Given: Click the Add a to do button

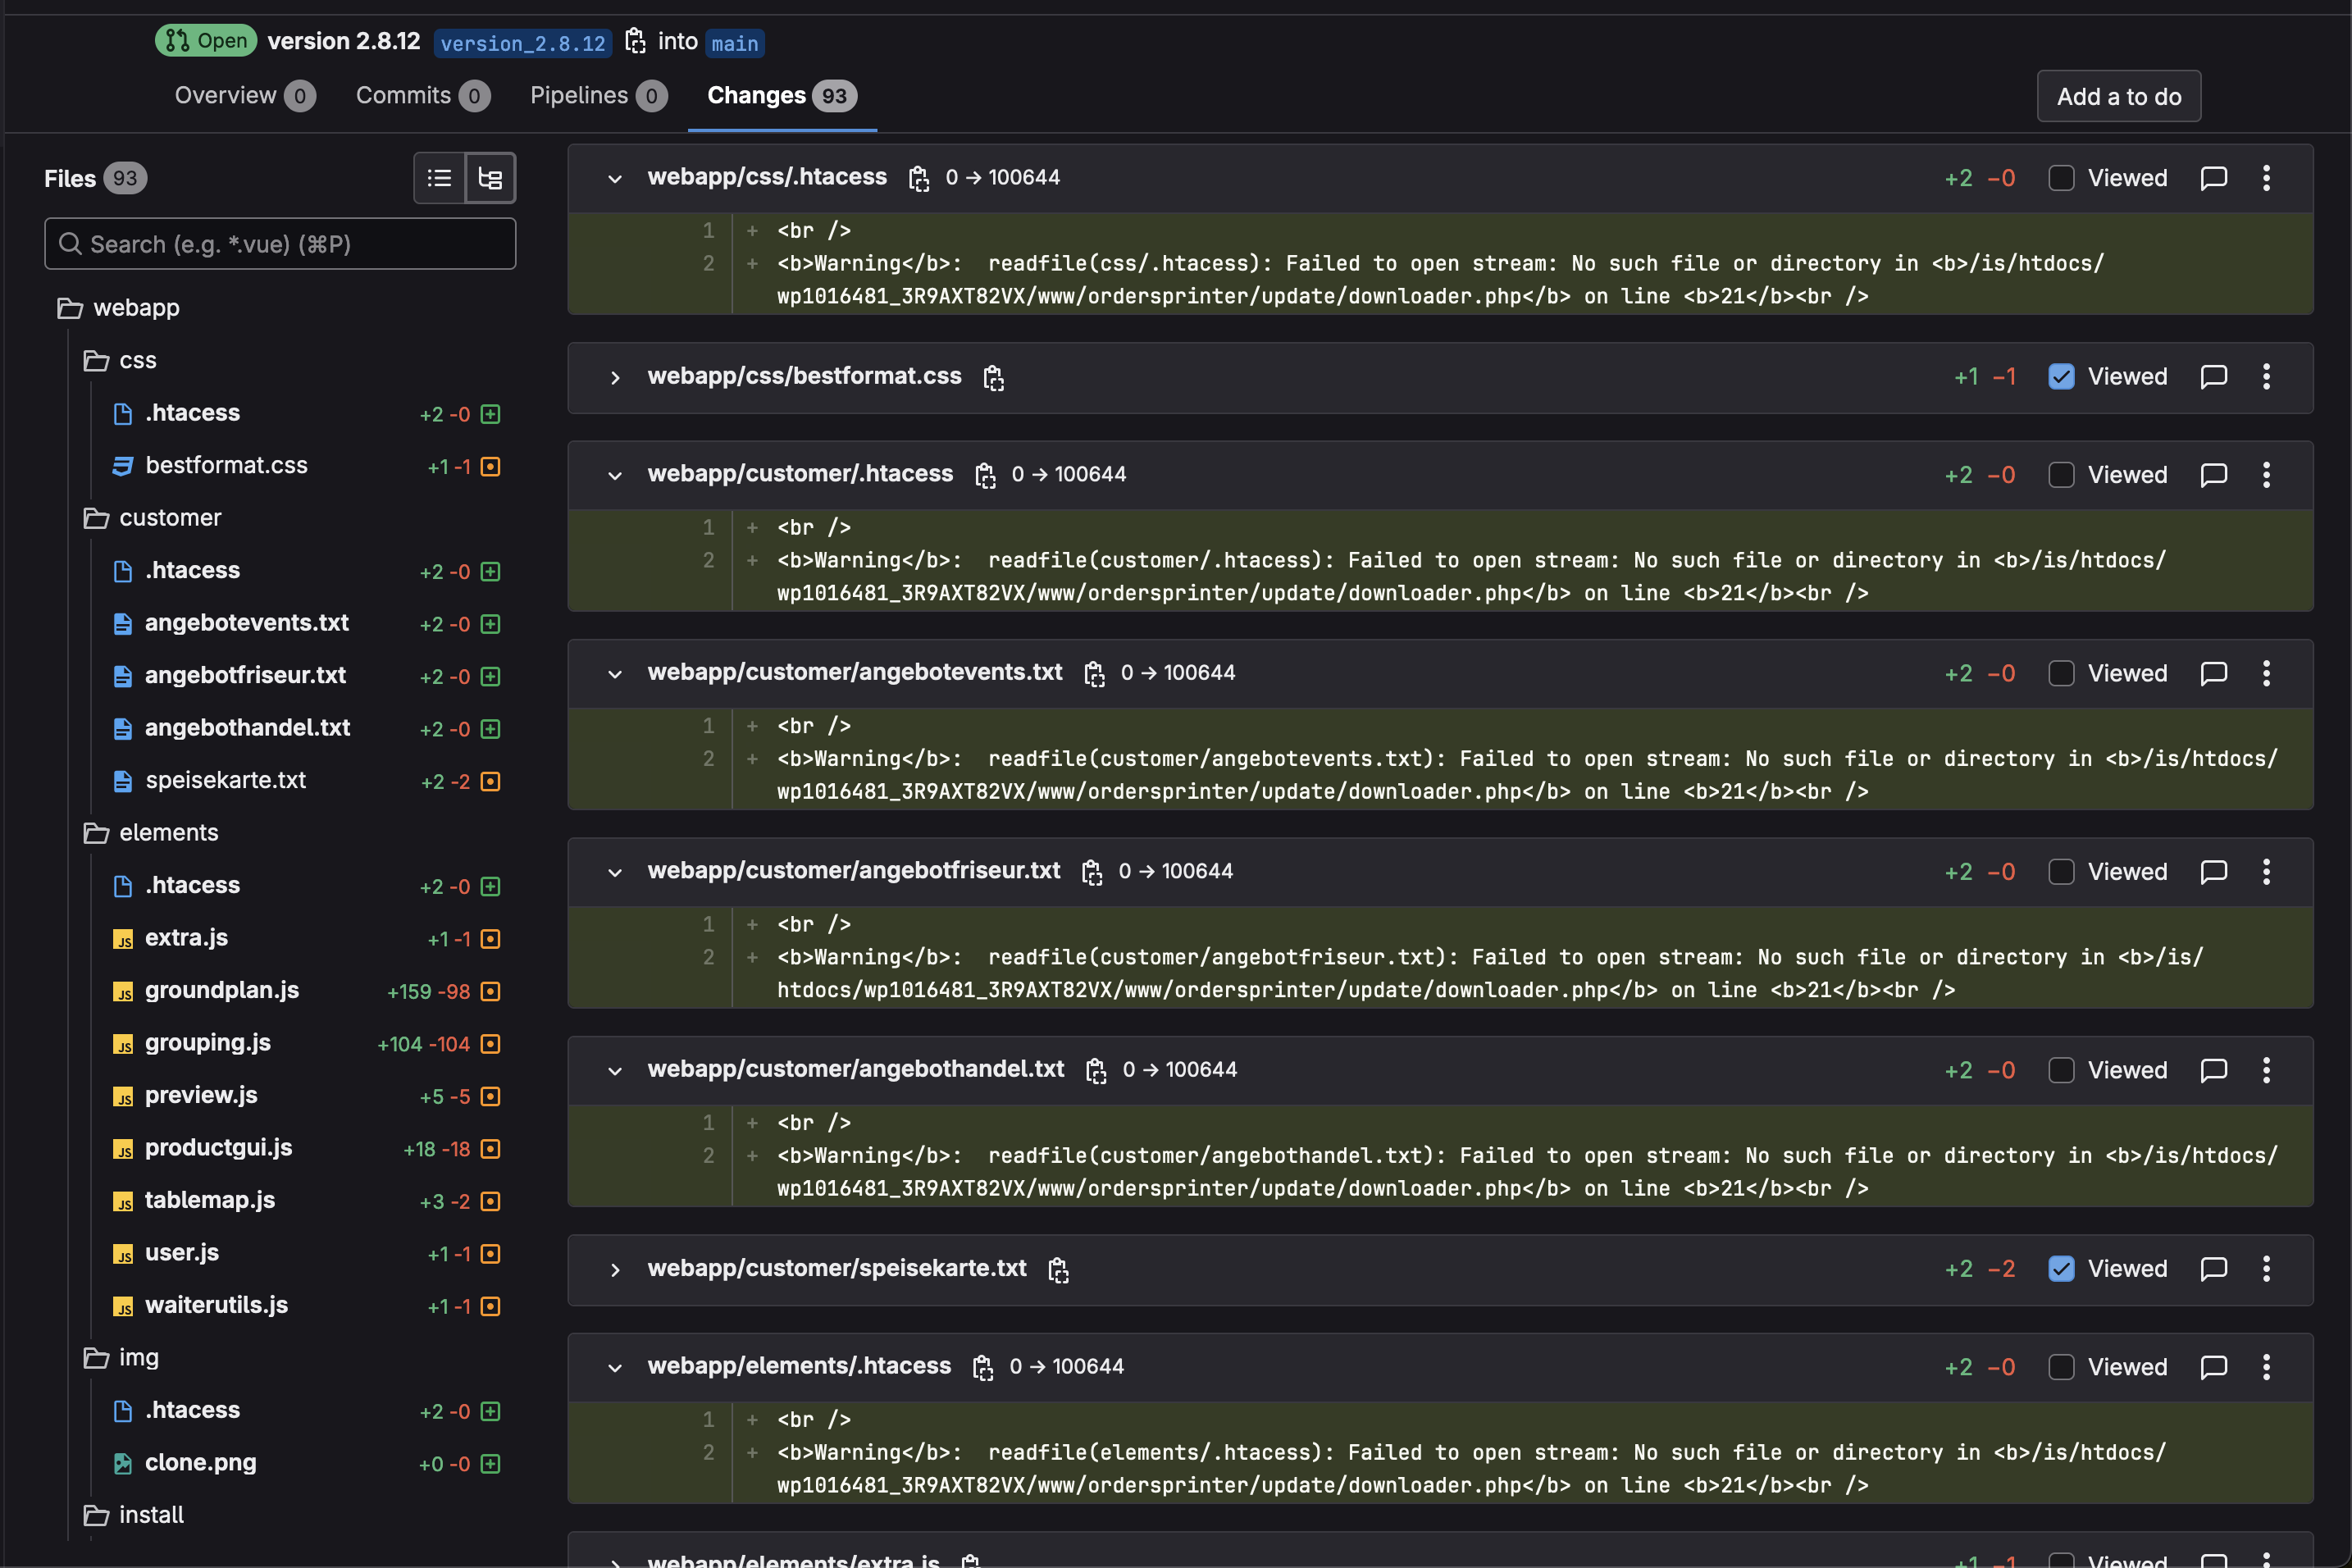Looking at the screenshot, I should coord(2119,97).
